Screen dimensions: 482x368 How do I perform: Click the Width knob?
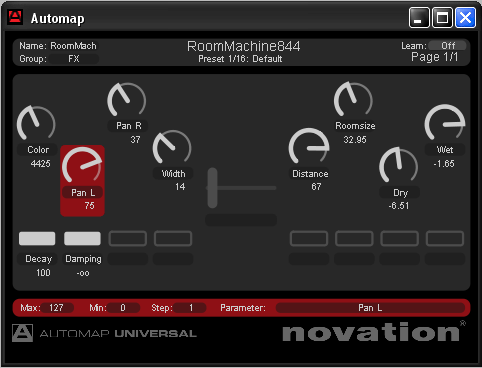[172, 148]
